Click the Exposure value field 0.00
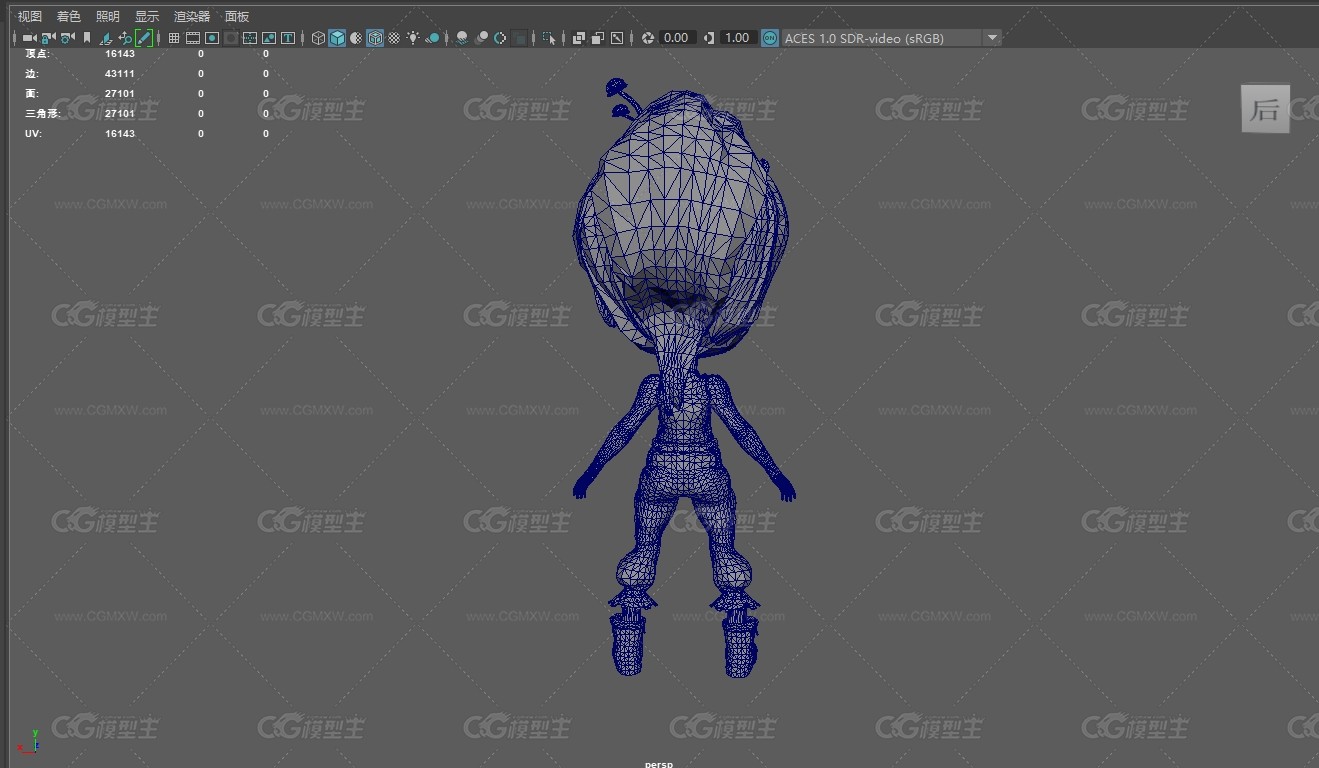1319x768 pixels. [677, 38]
